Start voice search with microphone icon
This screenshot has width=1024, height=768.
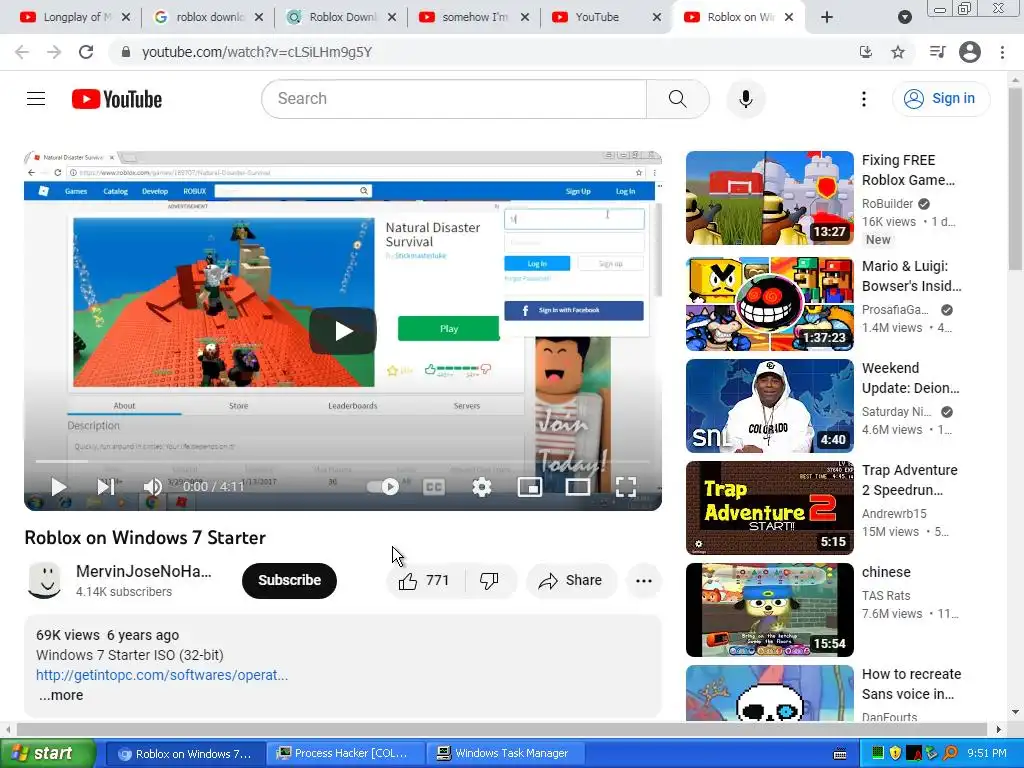(746, 99)
